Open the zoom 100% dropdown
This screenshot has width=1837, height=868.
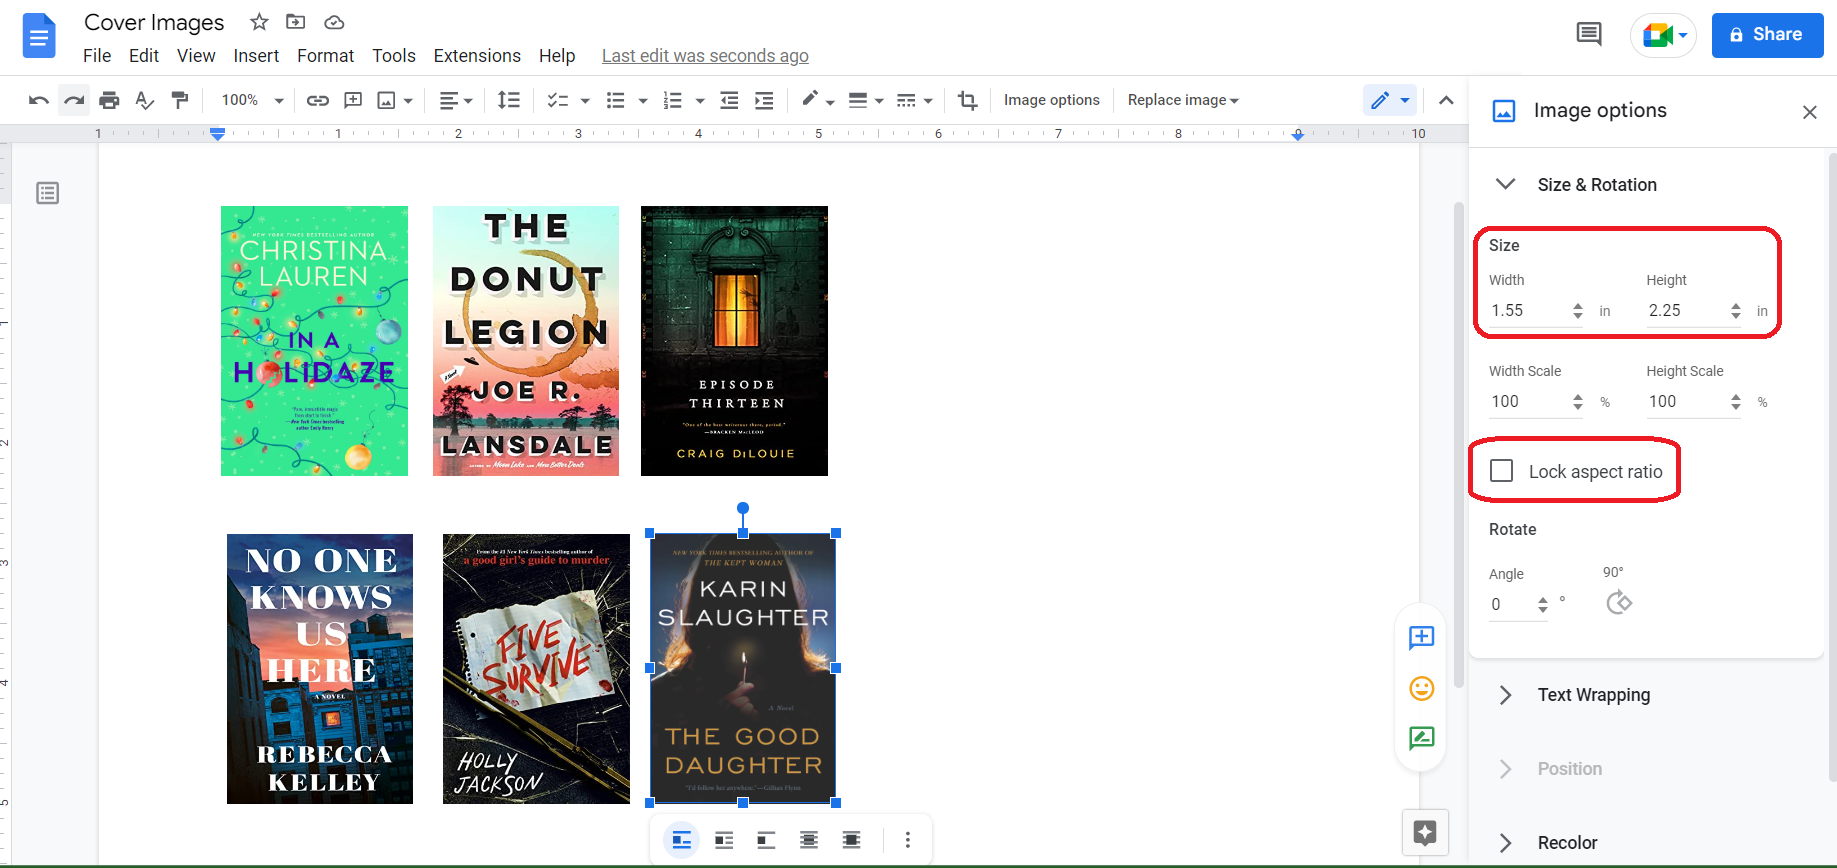point(252,100)
